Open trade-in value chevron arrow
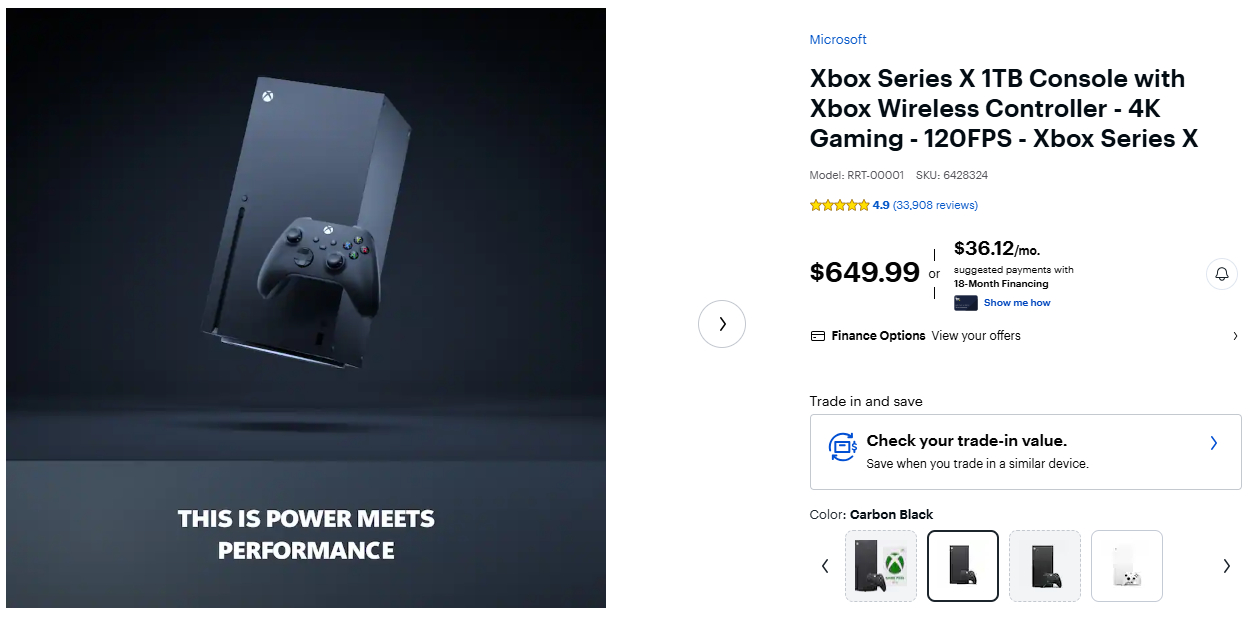 coord(1213,443)
